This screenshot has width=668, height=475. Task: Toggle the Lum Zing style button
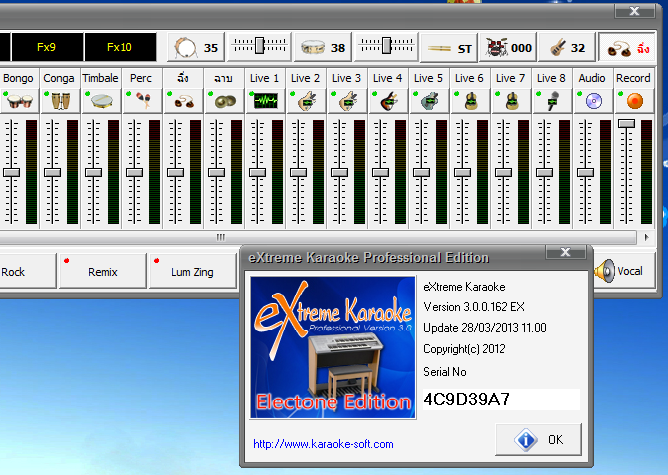[x=192, y=271]
